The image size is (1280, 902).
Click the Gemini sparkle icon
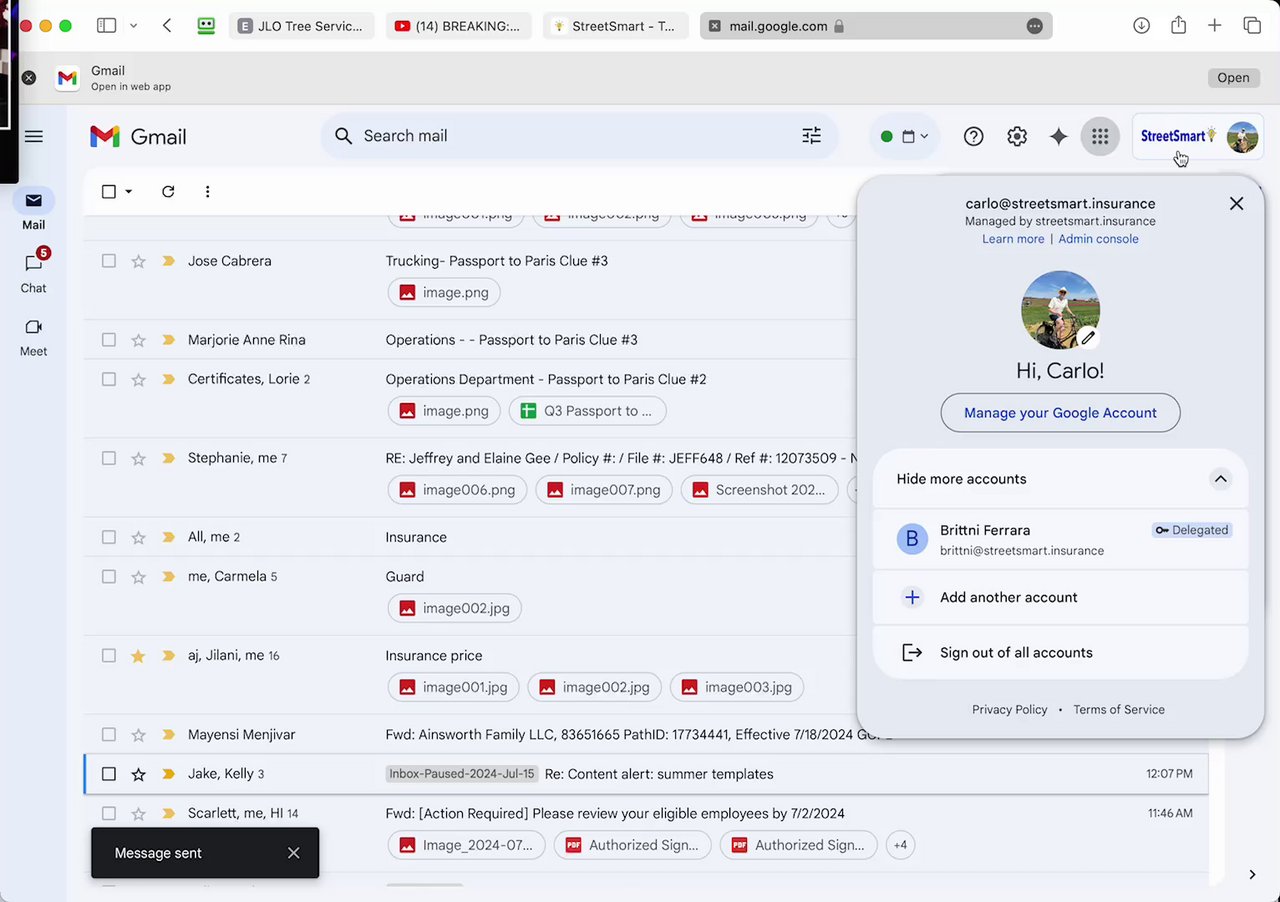tap(1059, 137)
